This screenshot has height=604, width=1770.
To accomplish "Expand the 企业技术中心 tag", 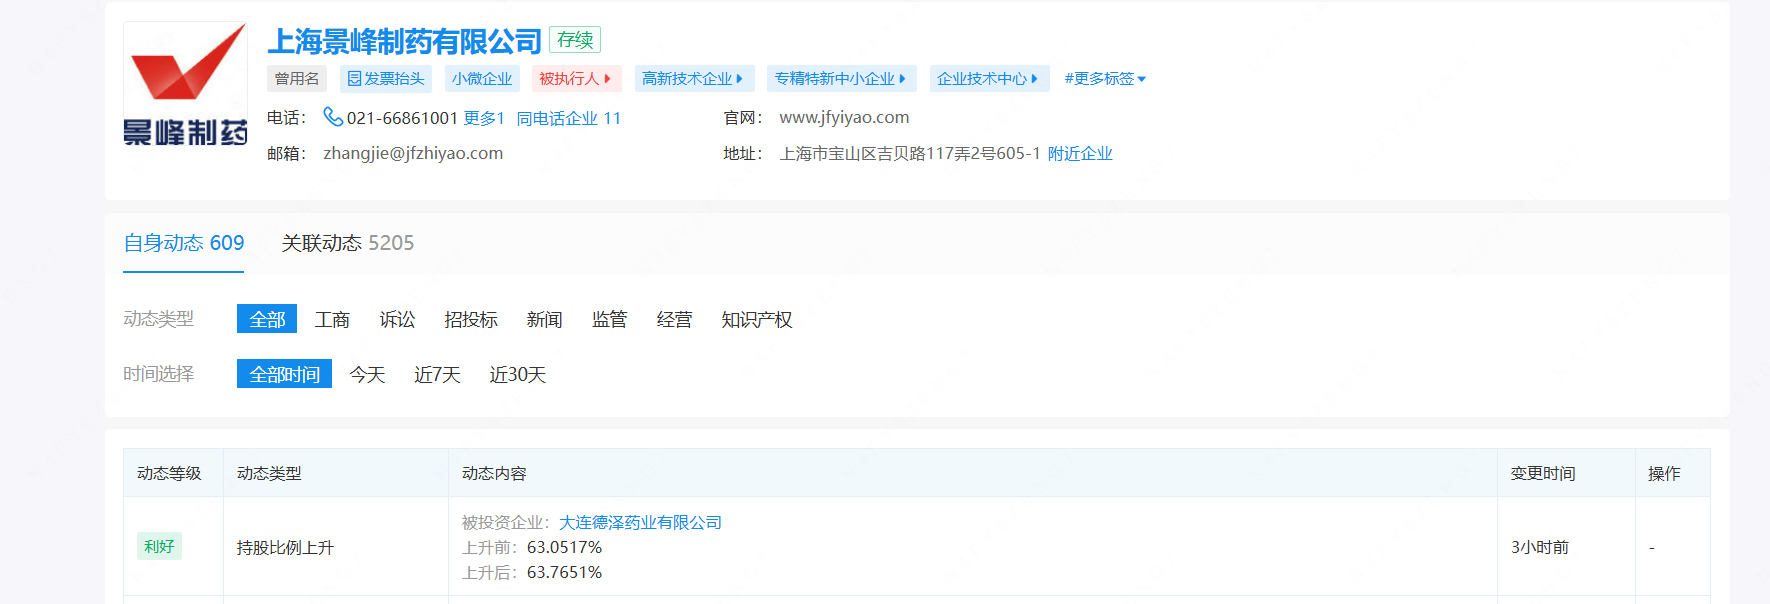I will 988,79.
